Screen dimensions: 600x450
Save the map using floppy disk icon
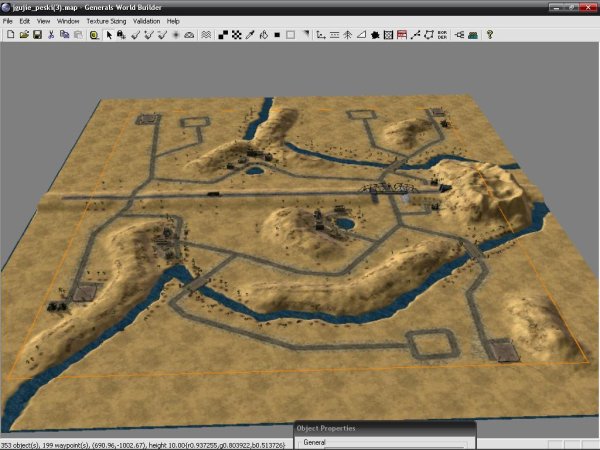[x=37, y=34]
